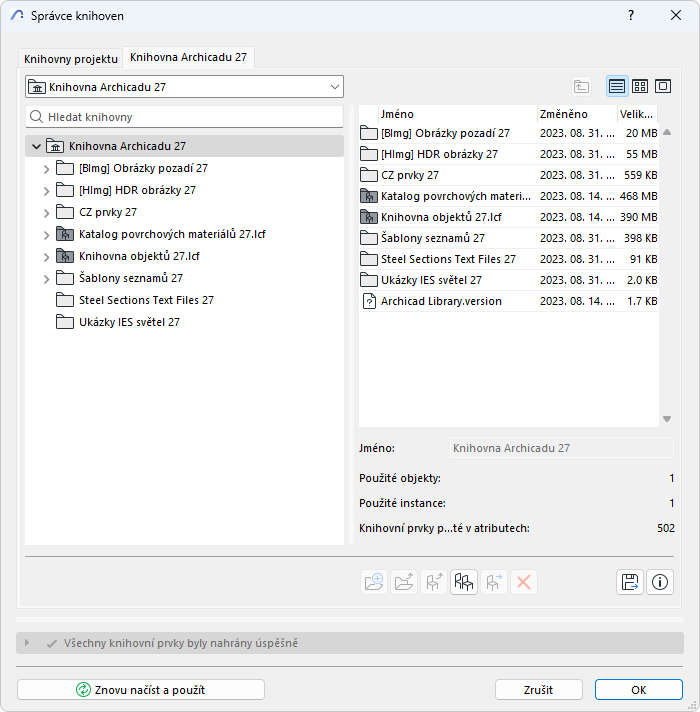700x712 pixels.
Task: Open the library info (i) icon
Action: [660, 582]
